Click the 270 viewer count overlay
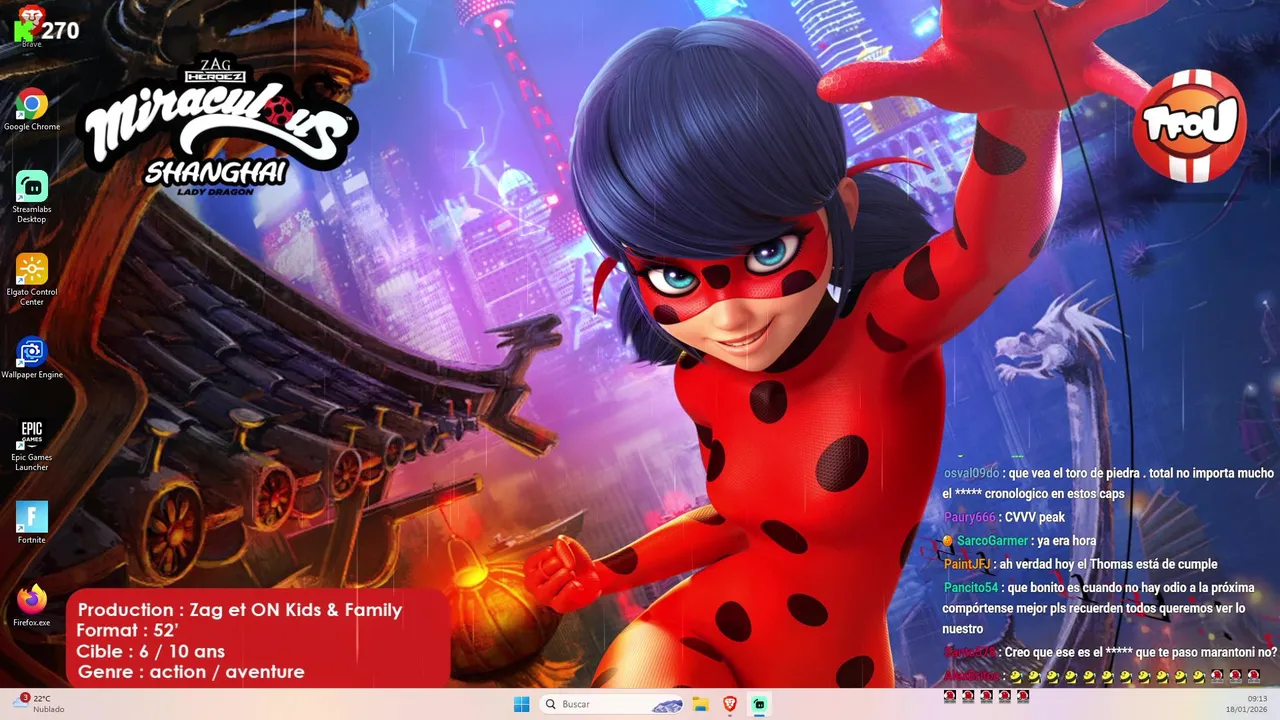 pos(60,31)
